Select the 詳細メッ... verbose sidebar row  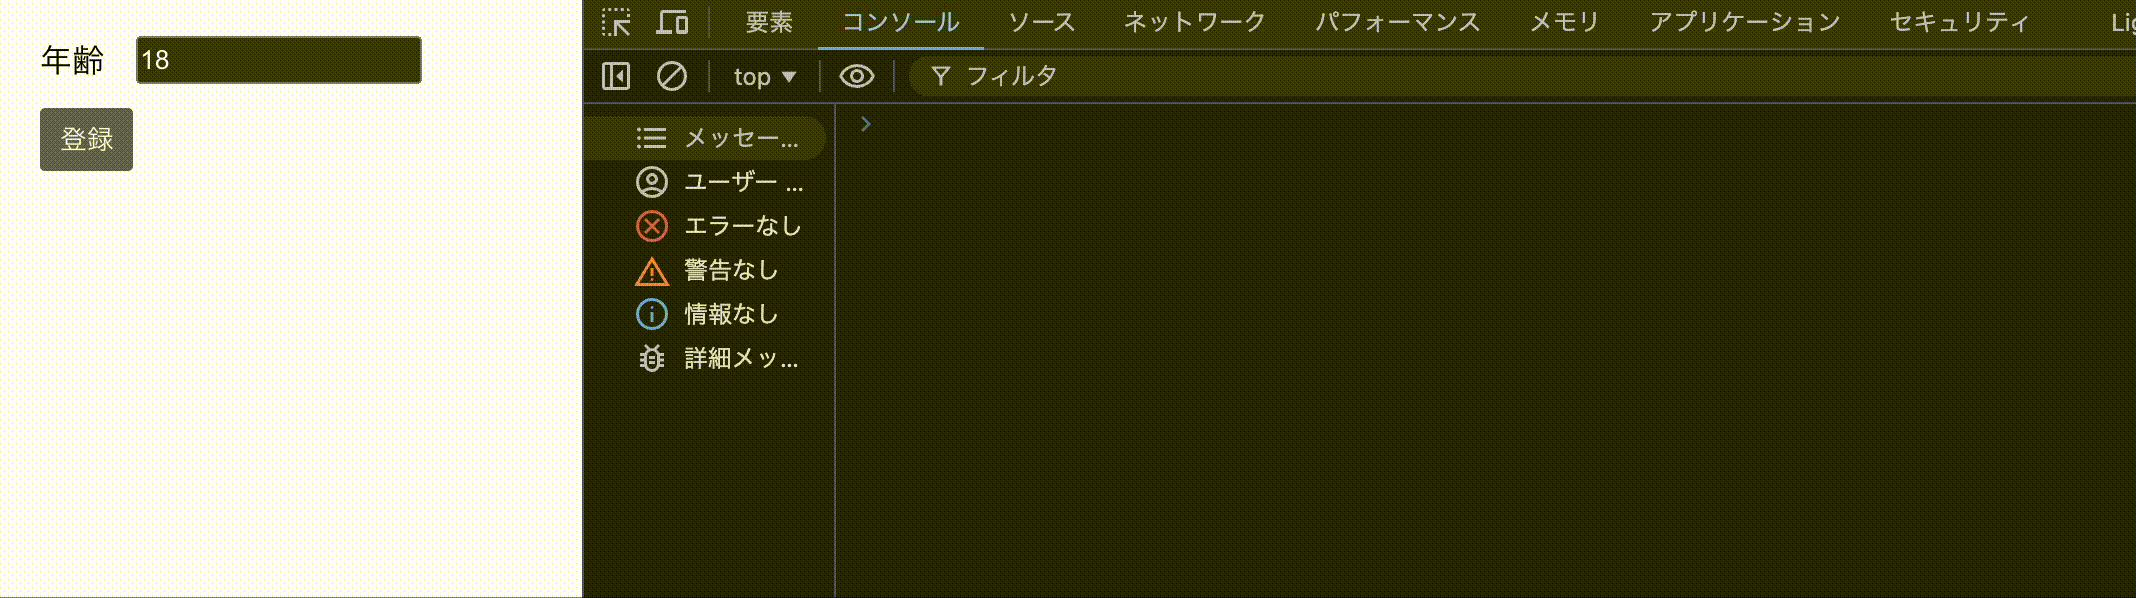click(x=706, y=358)
